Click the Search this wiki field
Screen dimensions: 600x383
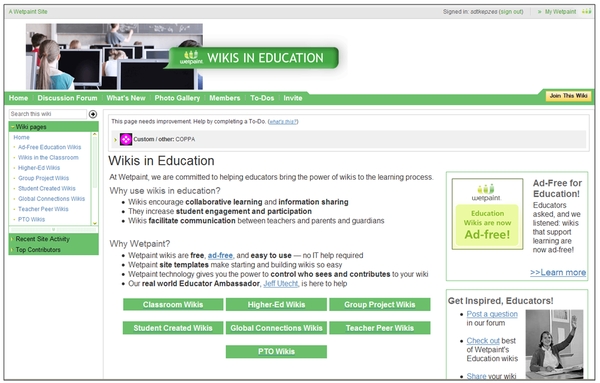pyautogui.click(x=48, y=114)
